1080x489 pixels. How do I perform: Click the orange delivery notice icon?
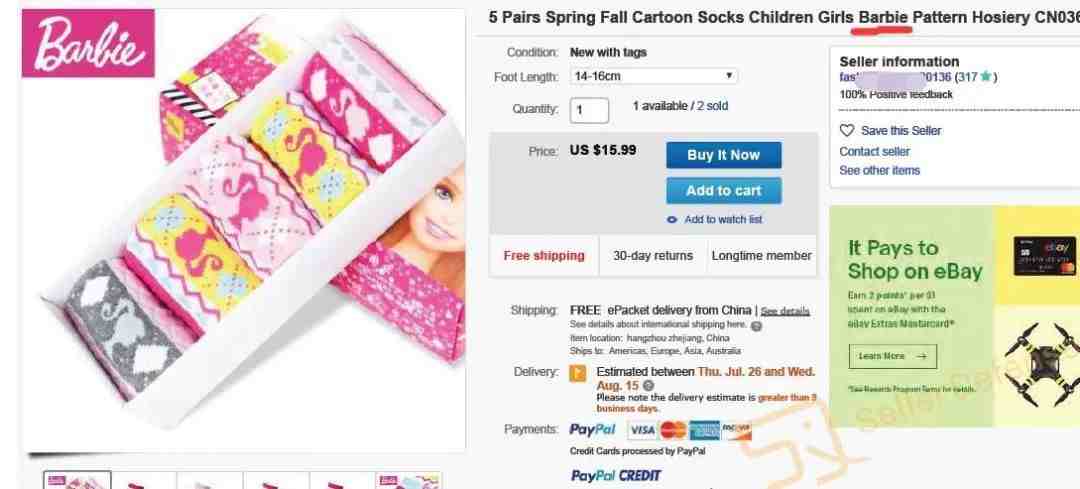577,374
